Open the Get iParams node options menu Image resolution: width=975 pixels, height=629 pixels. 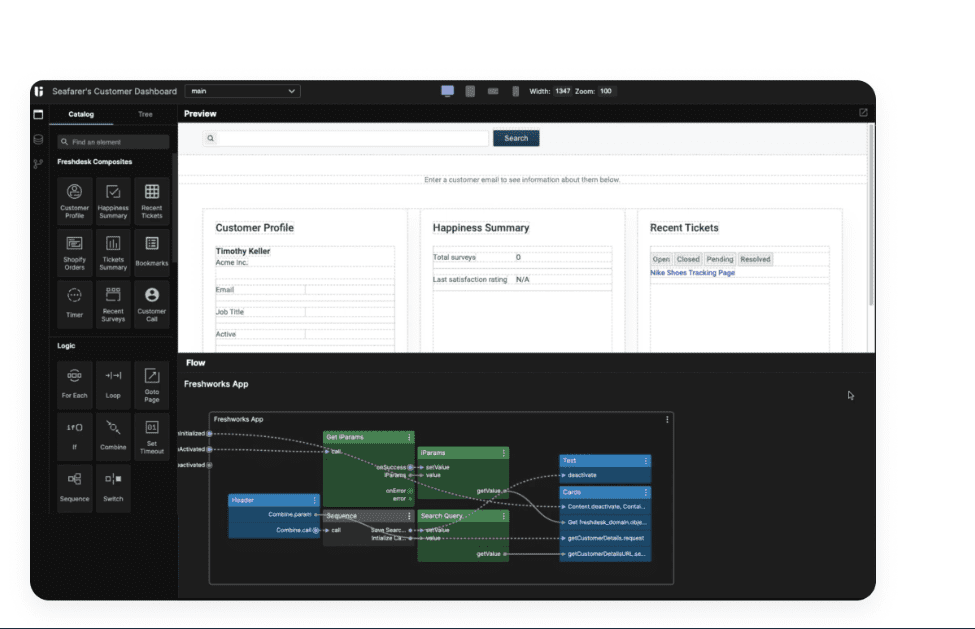point(409,438)
